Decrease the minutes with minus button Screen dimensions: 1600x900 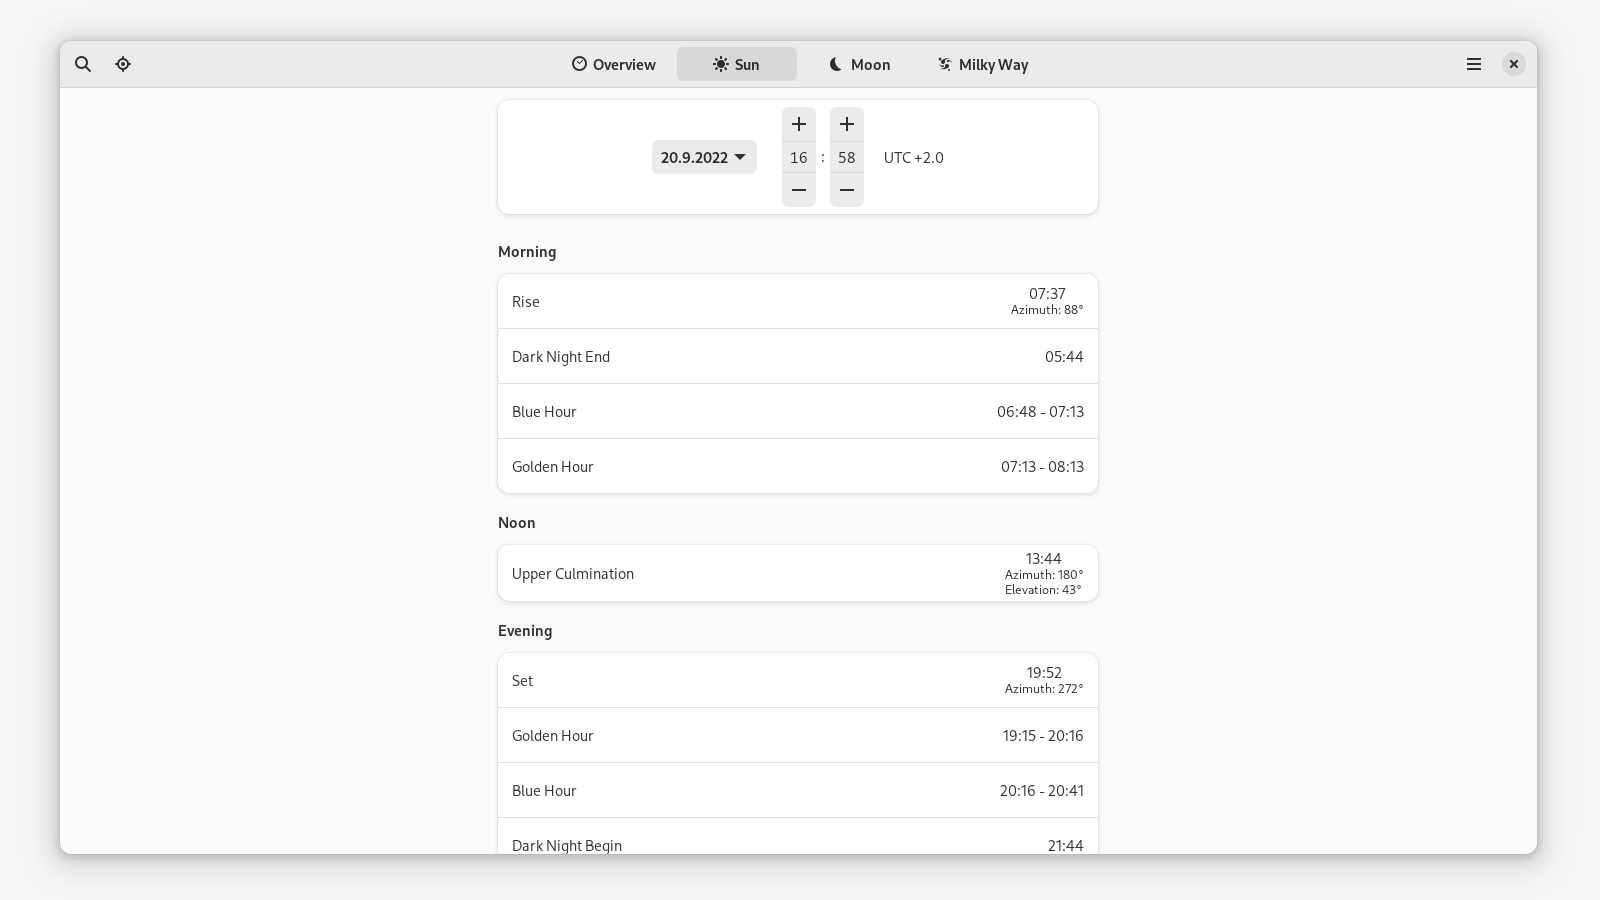click(x=846, y=190)
